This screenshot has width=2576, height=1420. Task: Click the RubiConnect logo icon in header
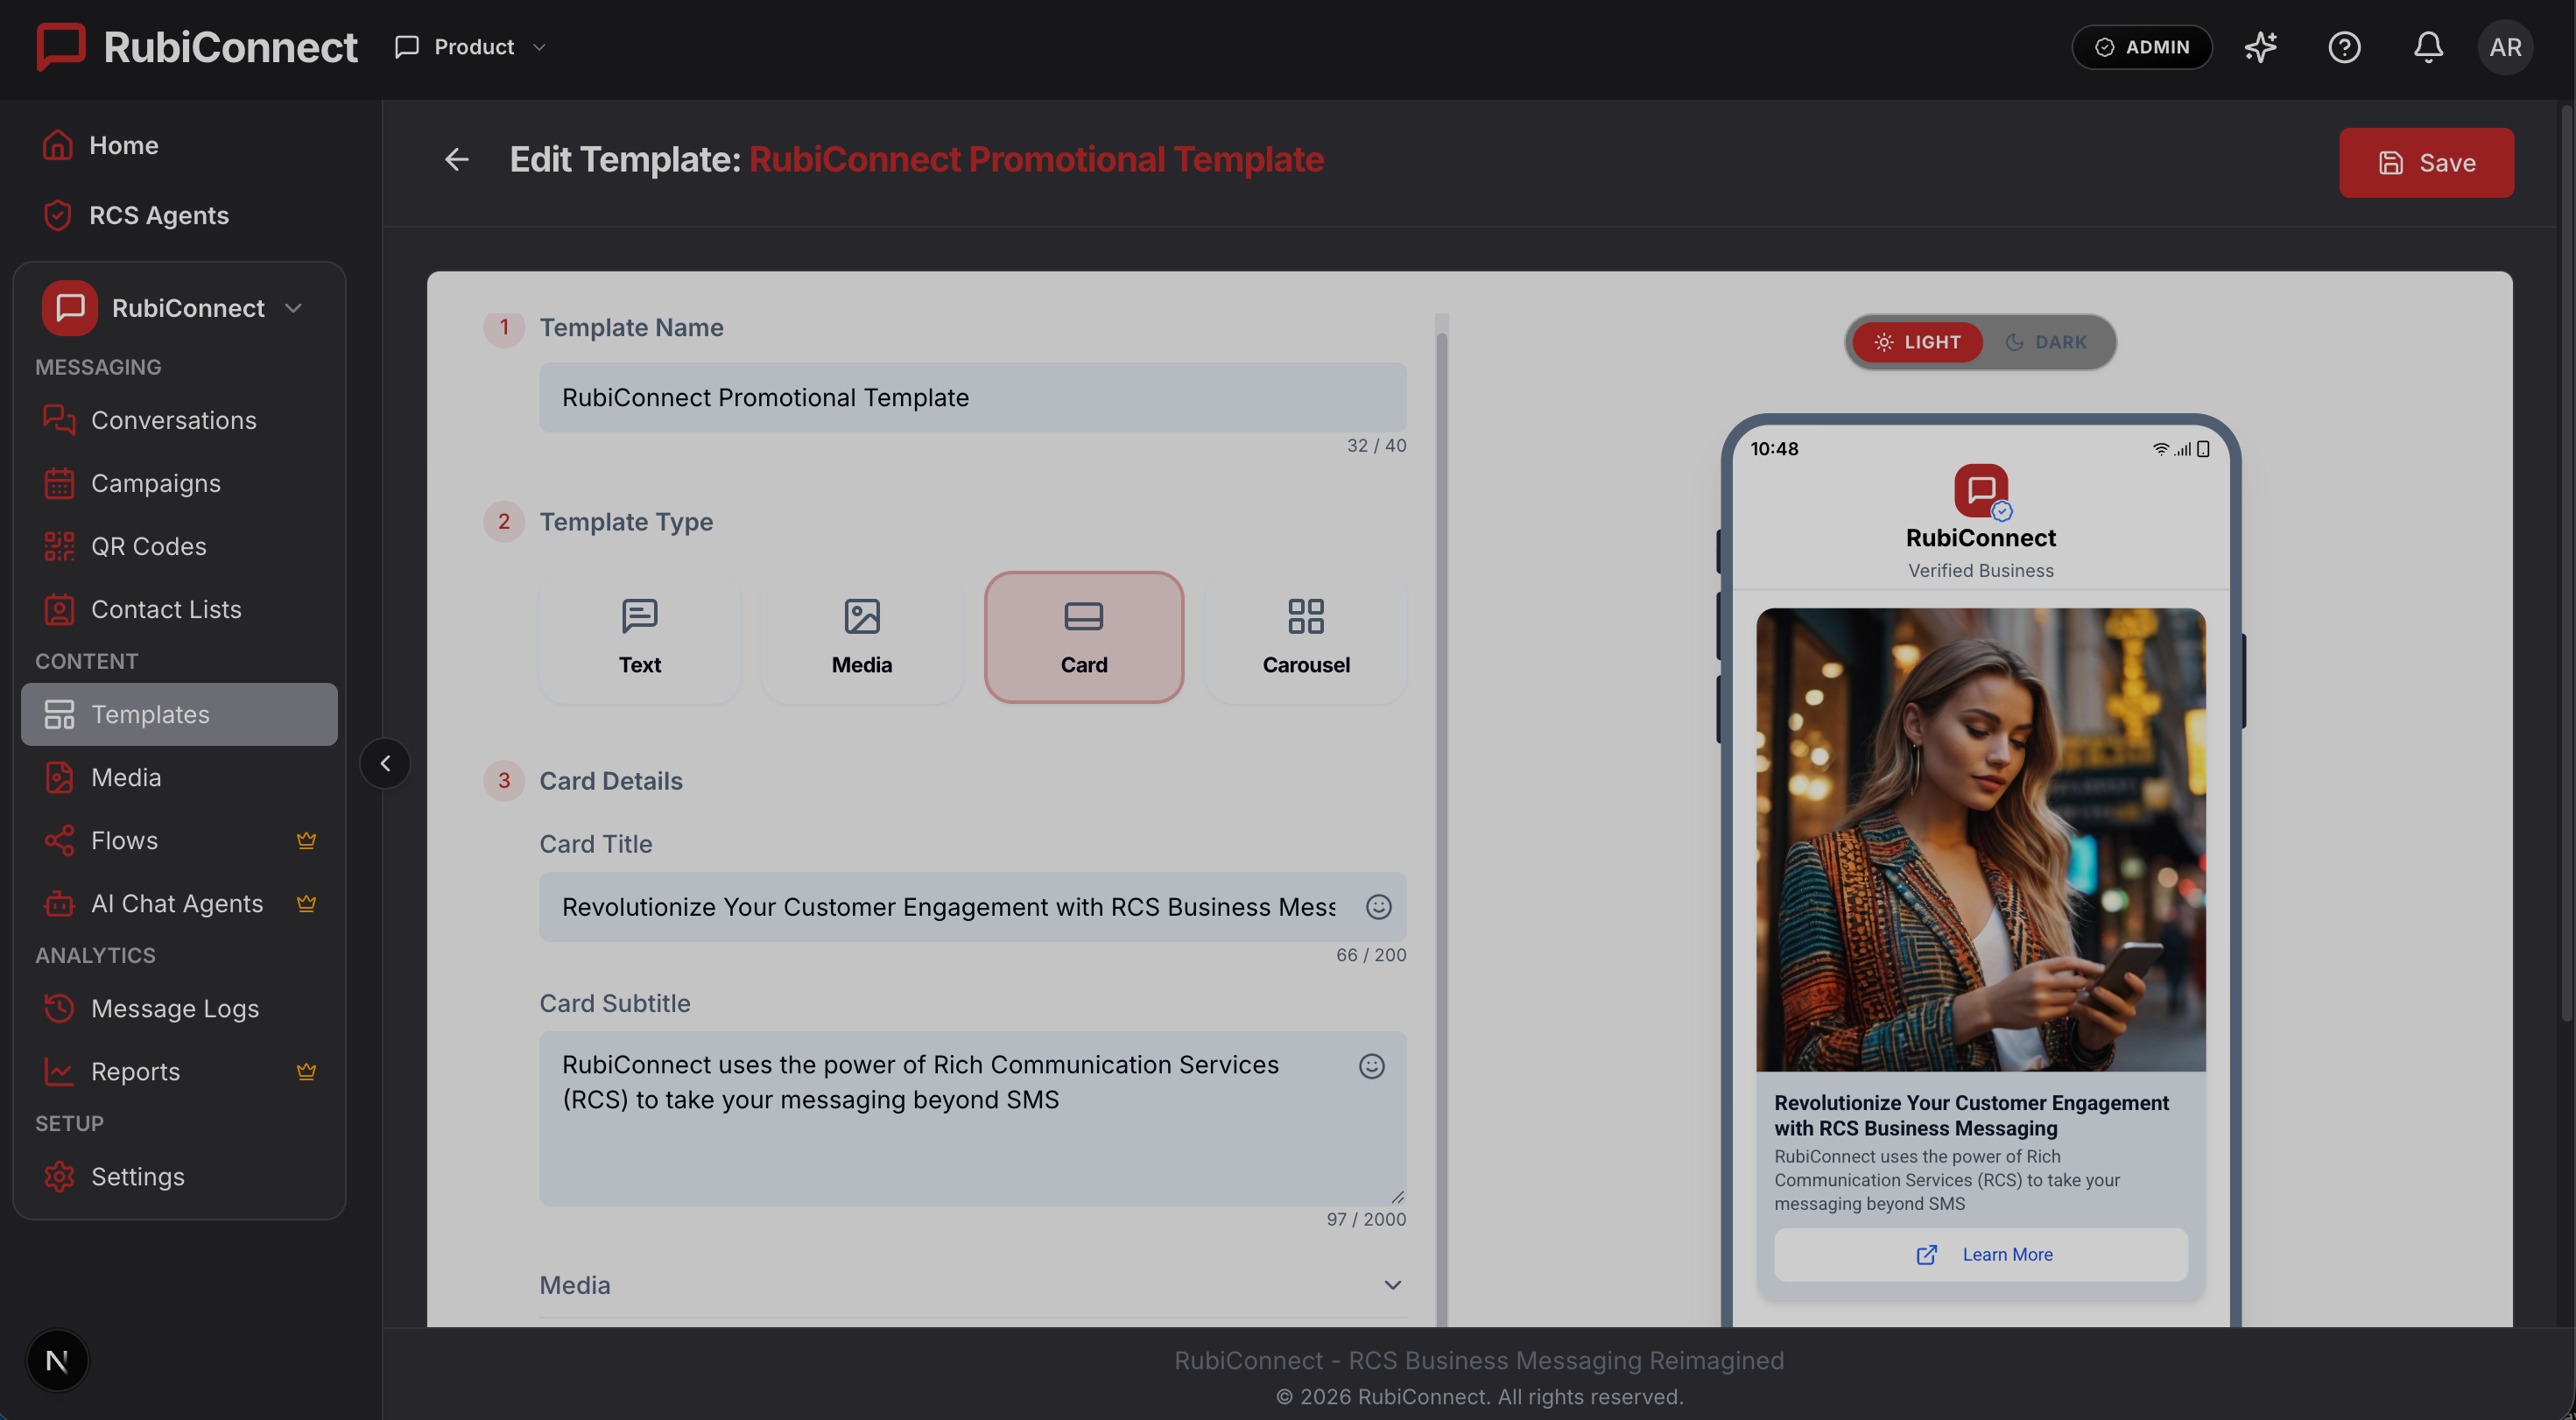tap(60, 46)
